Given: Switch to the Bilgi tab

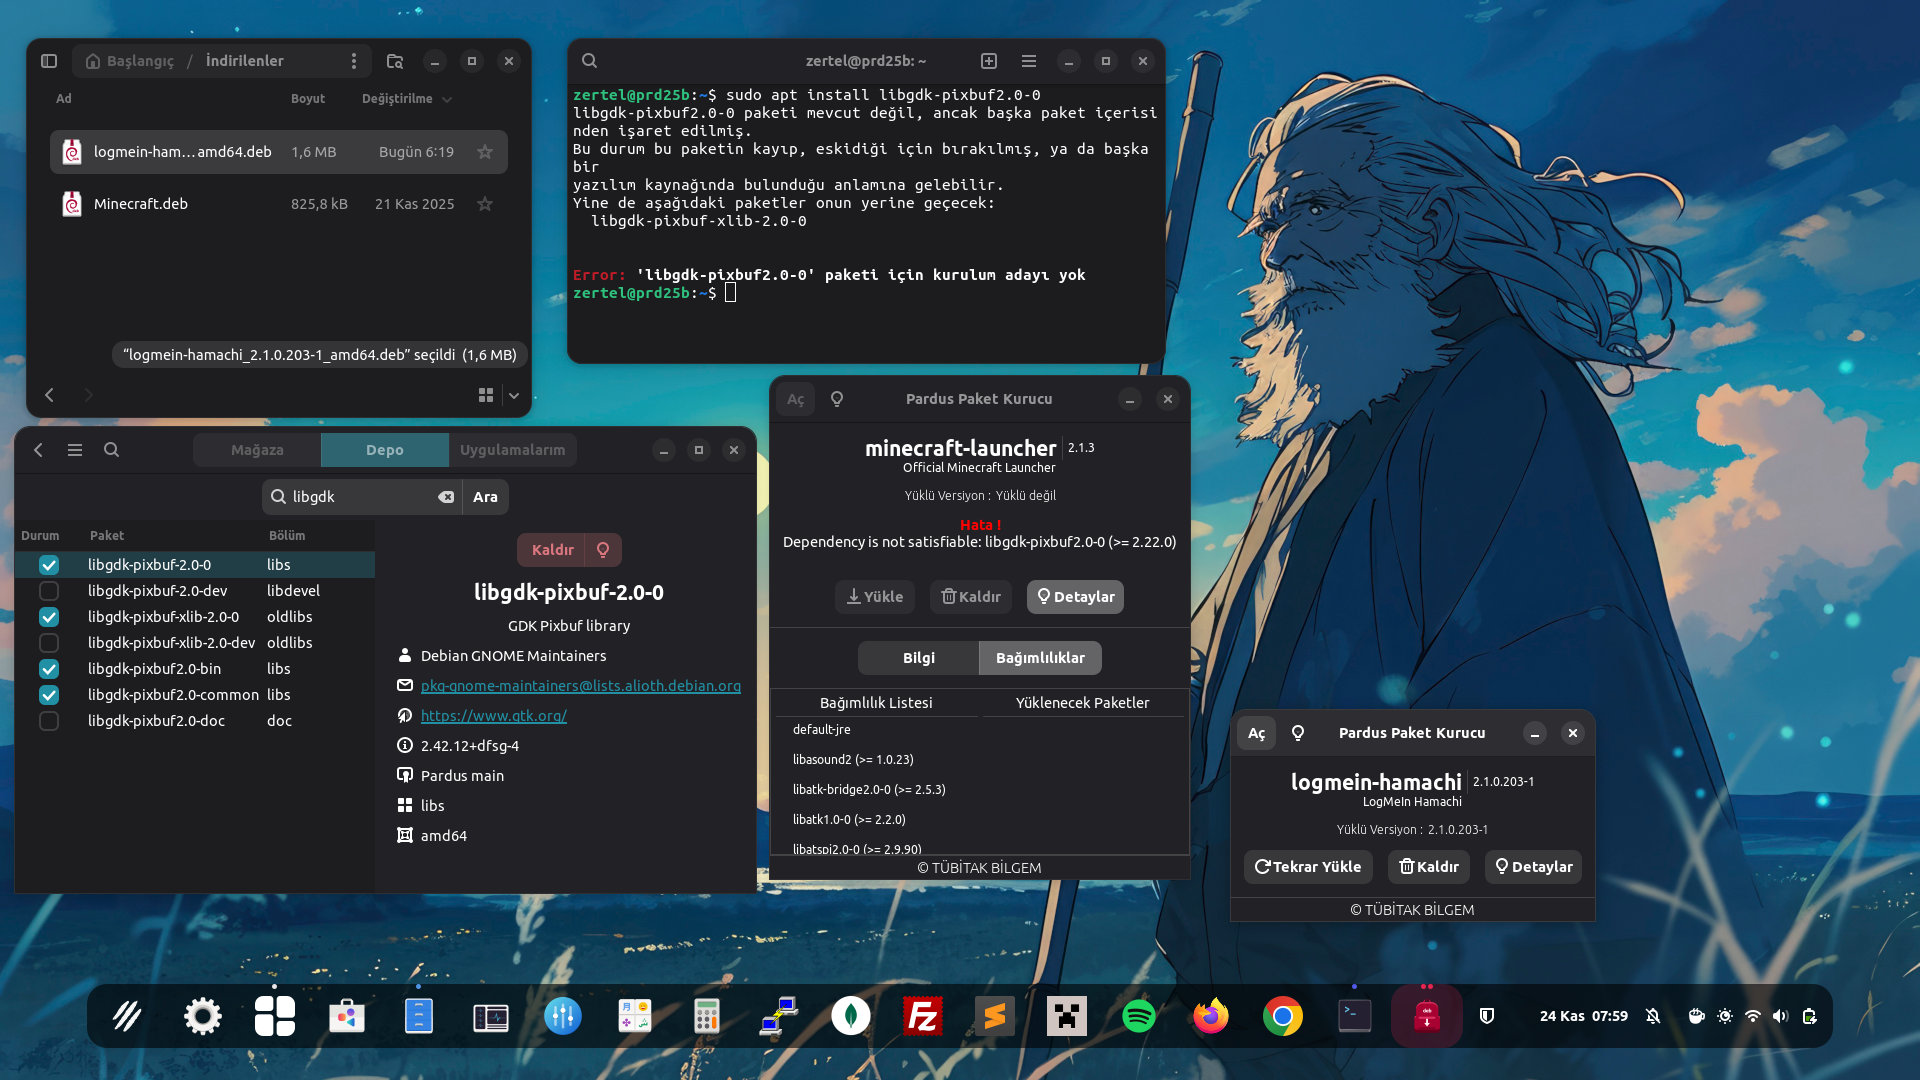Looking at the screenshot, I should pyautogui.click(x=918, y=658).
